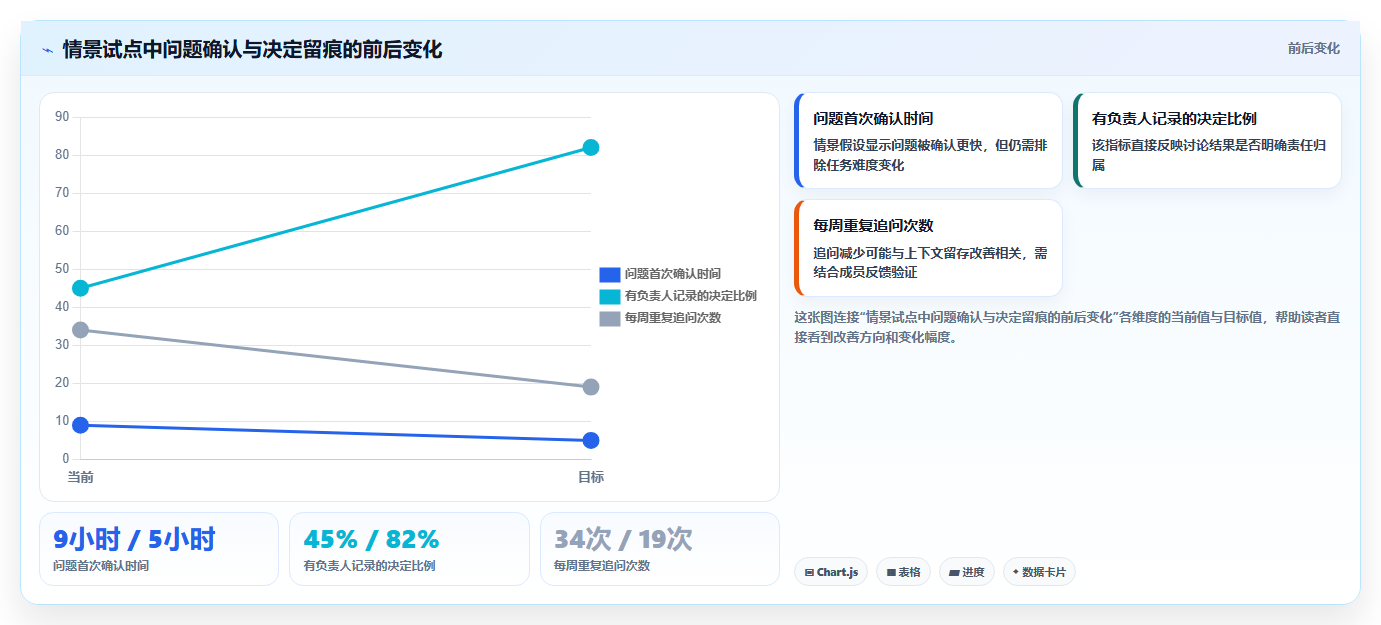
Task: Click sparkle icon inside 数据卡片 tag
Action: point(1016,572)
